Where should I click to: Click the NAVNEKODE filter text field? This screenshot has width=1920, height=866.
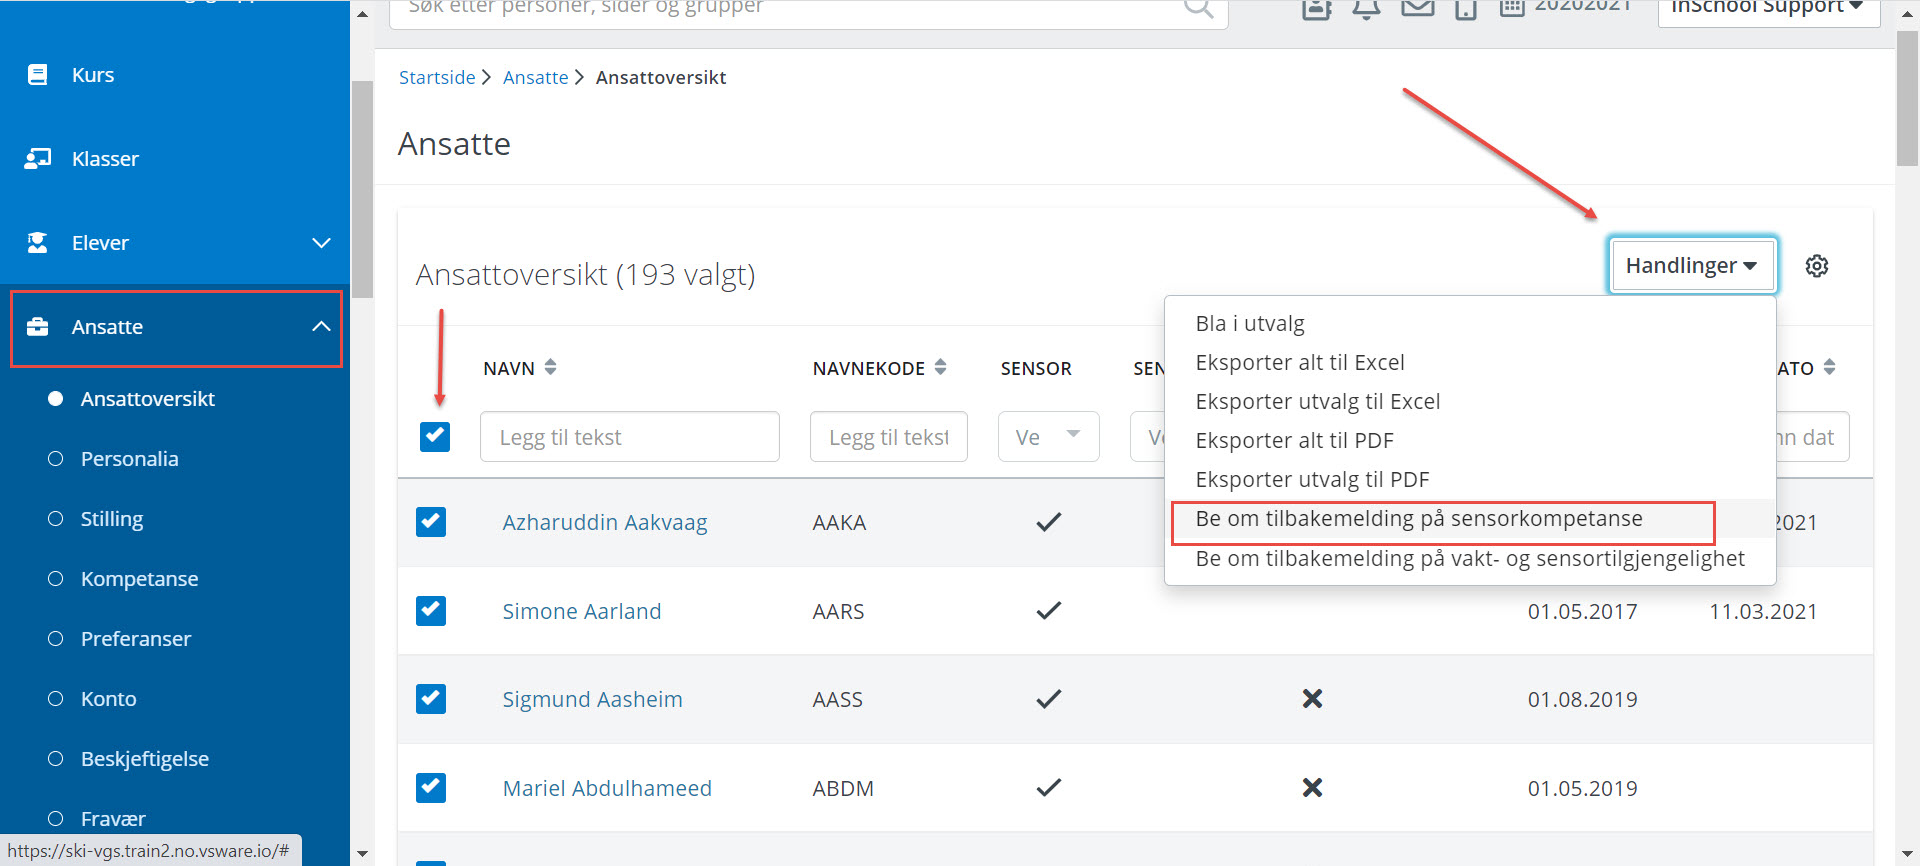(889, 436)
